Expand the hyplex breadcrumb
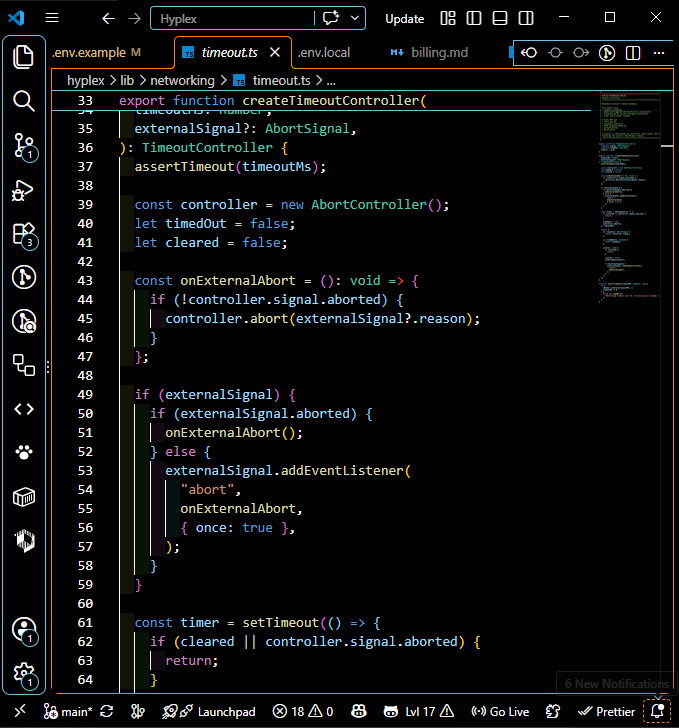This screenshot has width=679, height=728. click(86, 81)
